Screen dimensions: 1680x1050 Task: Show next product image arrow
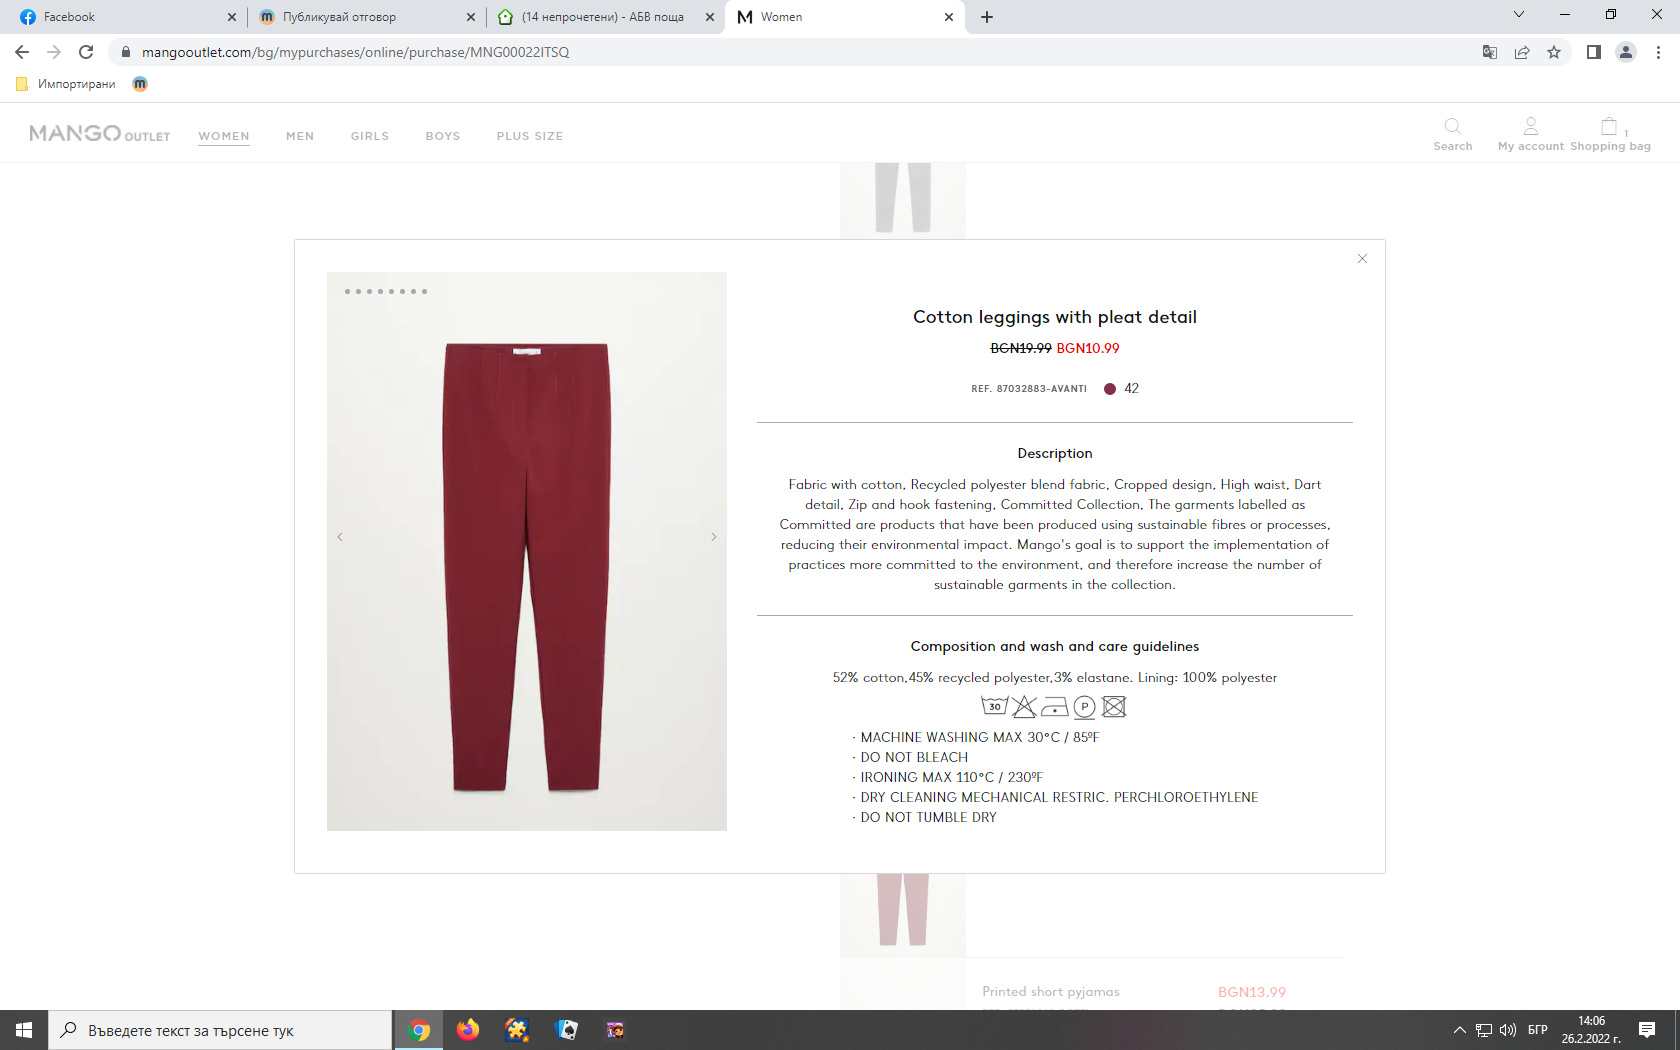point(713,537)
